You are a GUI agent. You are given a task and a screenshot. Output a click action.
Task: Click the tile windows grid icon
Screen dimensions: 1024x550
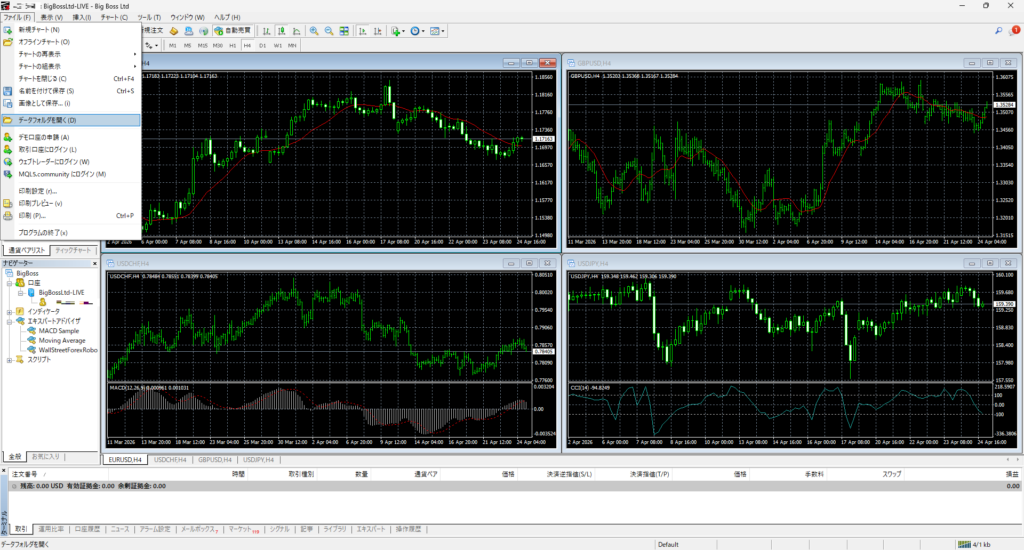pyautogui.click(x=345, y=31)
